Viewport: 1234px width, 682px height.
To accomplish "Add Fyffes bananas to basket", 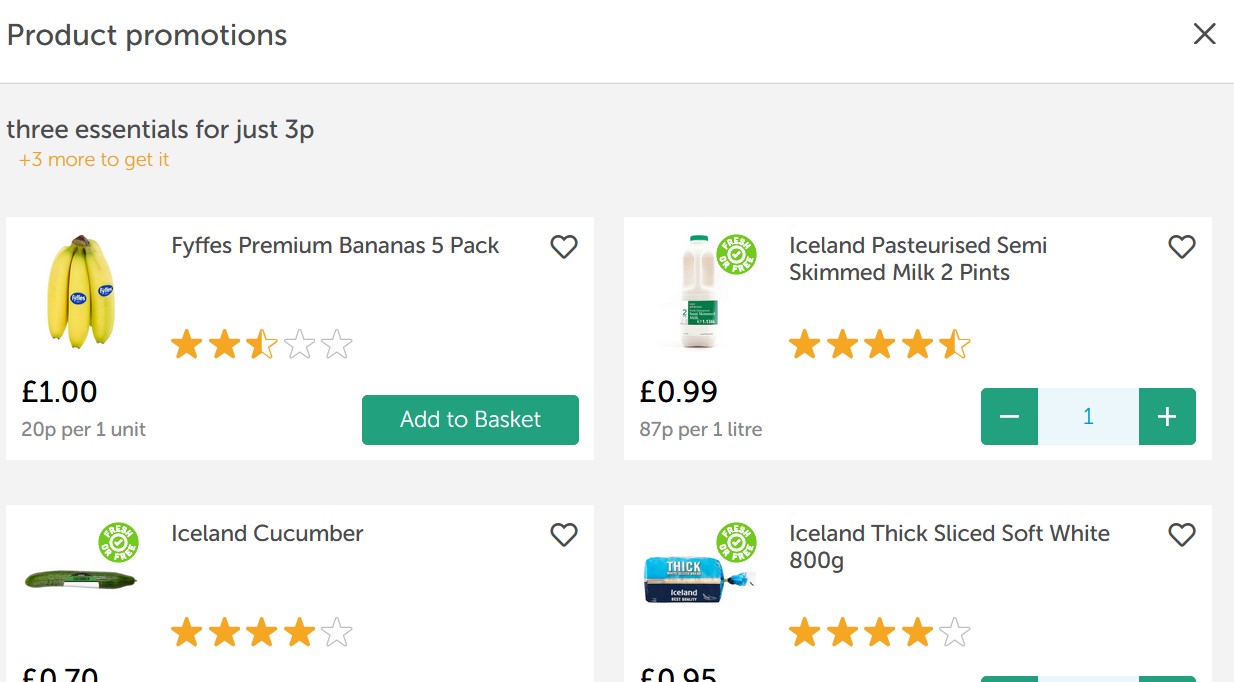I will (470, 420).
